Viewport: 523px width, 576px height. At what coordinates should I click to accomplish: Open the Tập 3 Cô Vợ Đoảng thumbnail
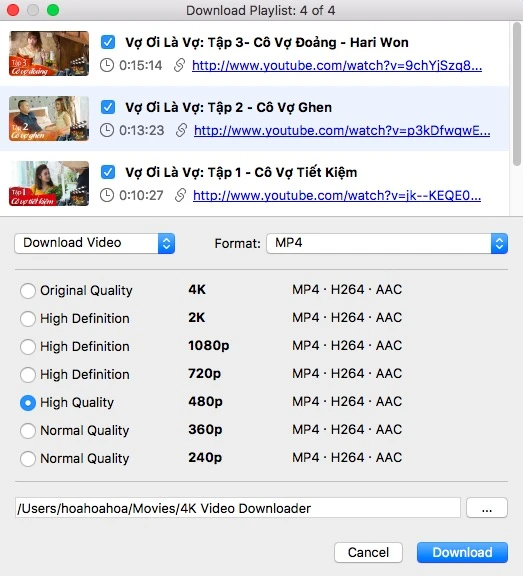click(49, 54)
